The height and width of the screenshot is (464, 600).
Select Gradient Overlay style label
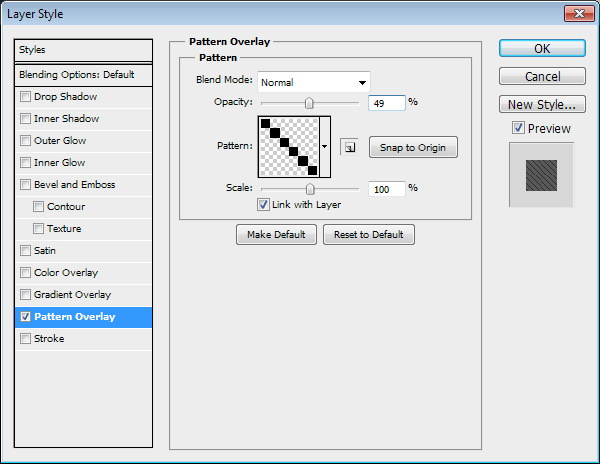click(72, 295)
